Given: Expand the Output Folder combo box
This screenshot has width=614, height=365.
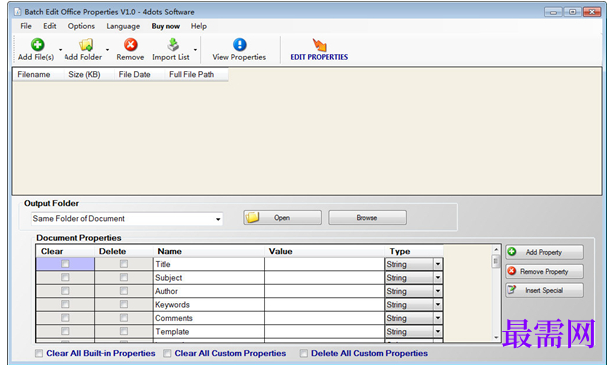Looking at the screenshot, I should pyautogui.click(x=218, y=219).
